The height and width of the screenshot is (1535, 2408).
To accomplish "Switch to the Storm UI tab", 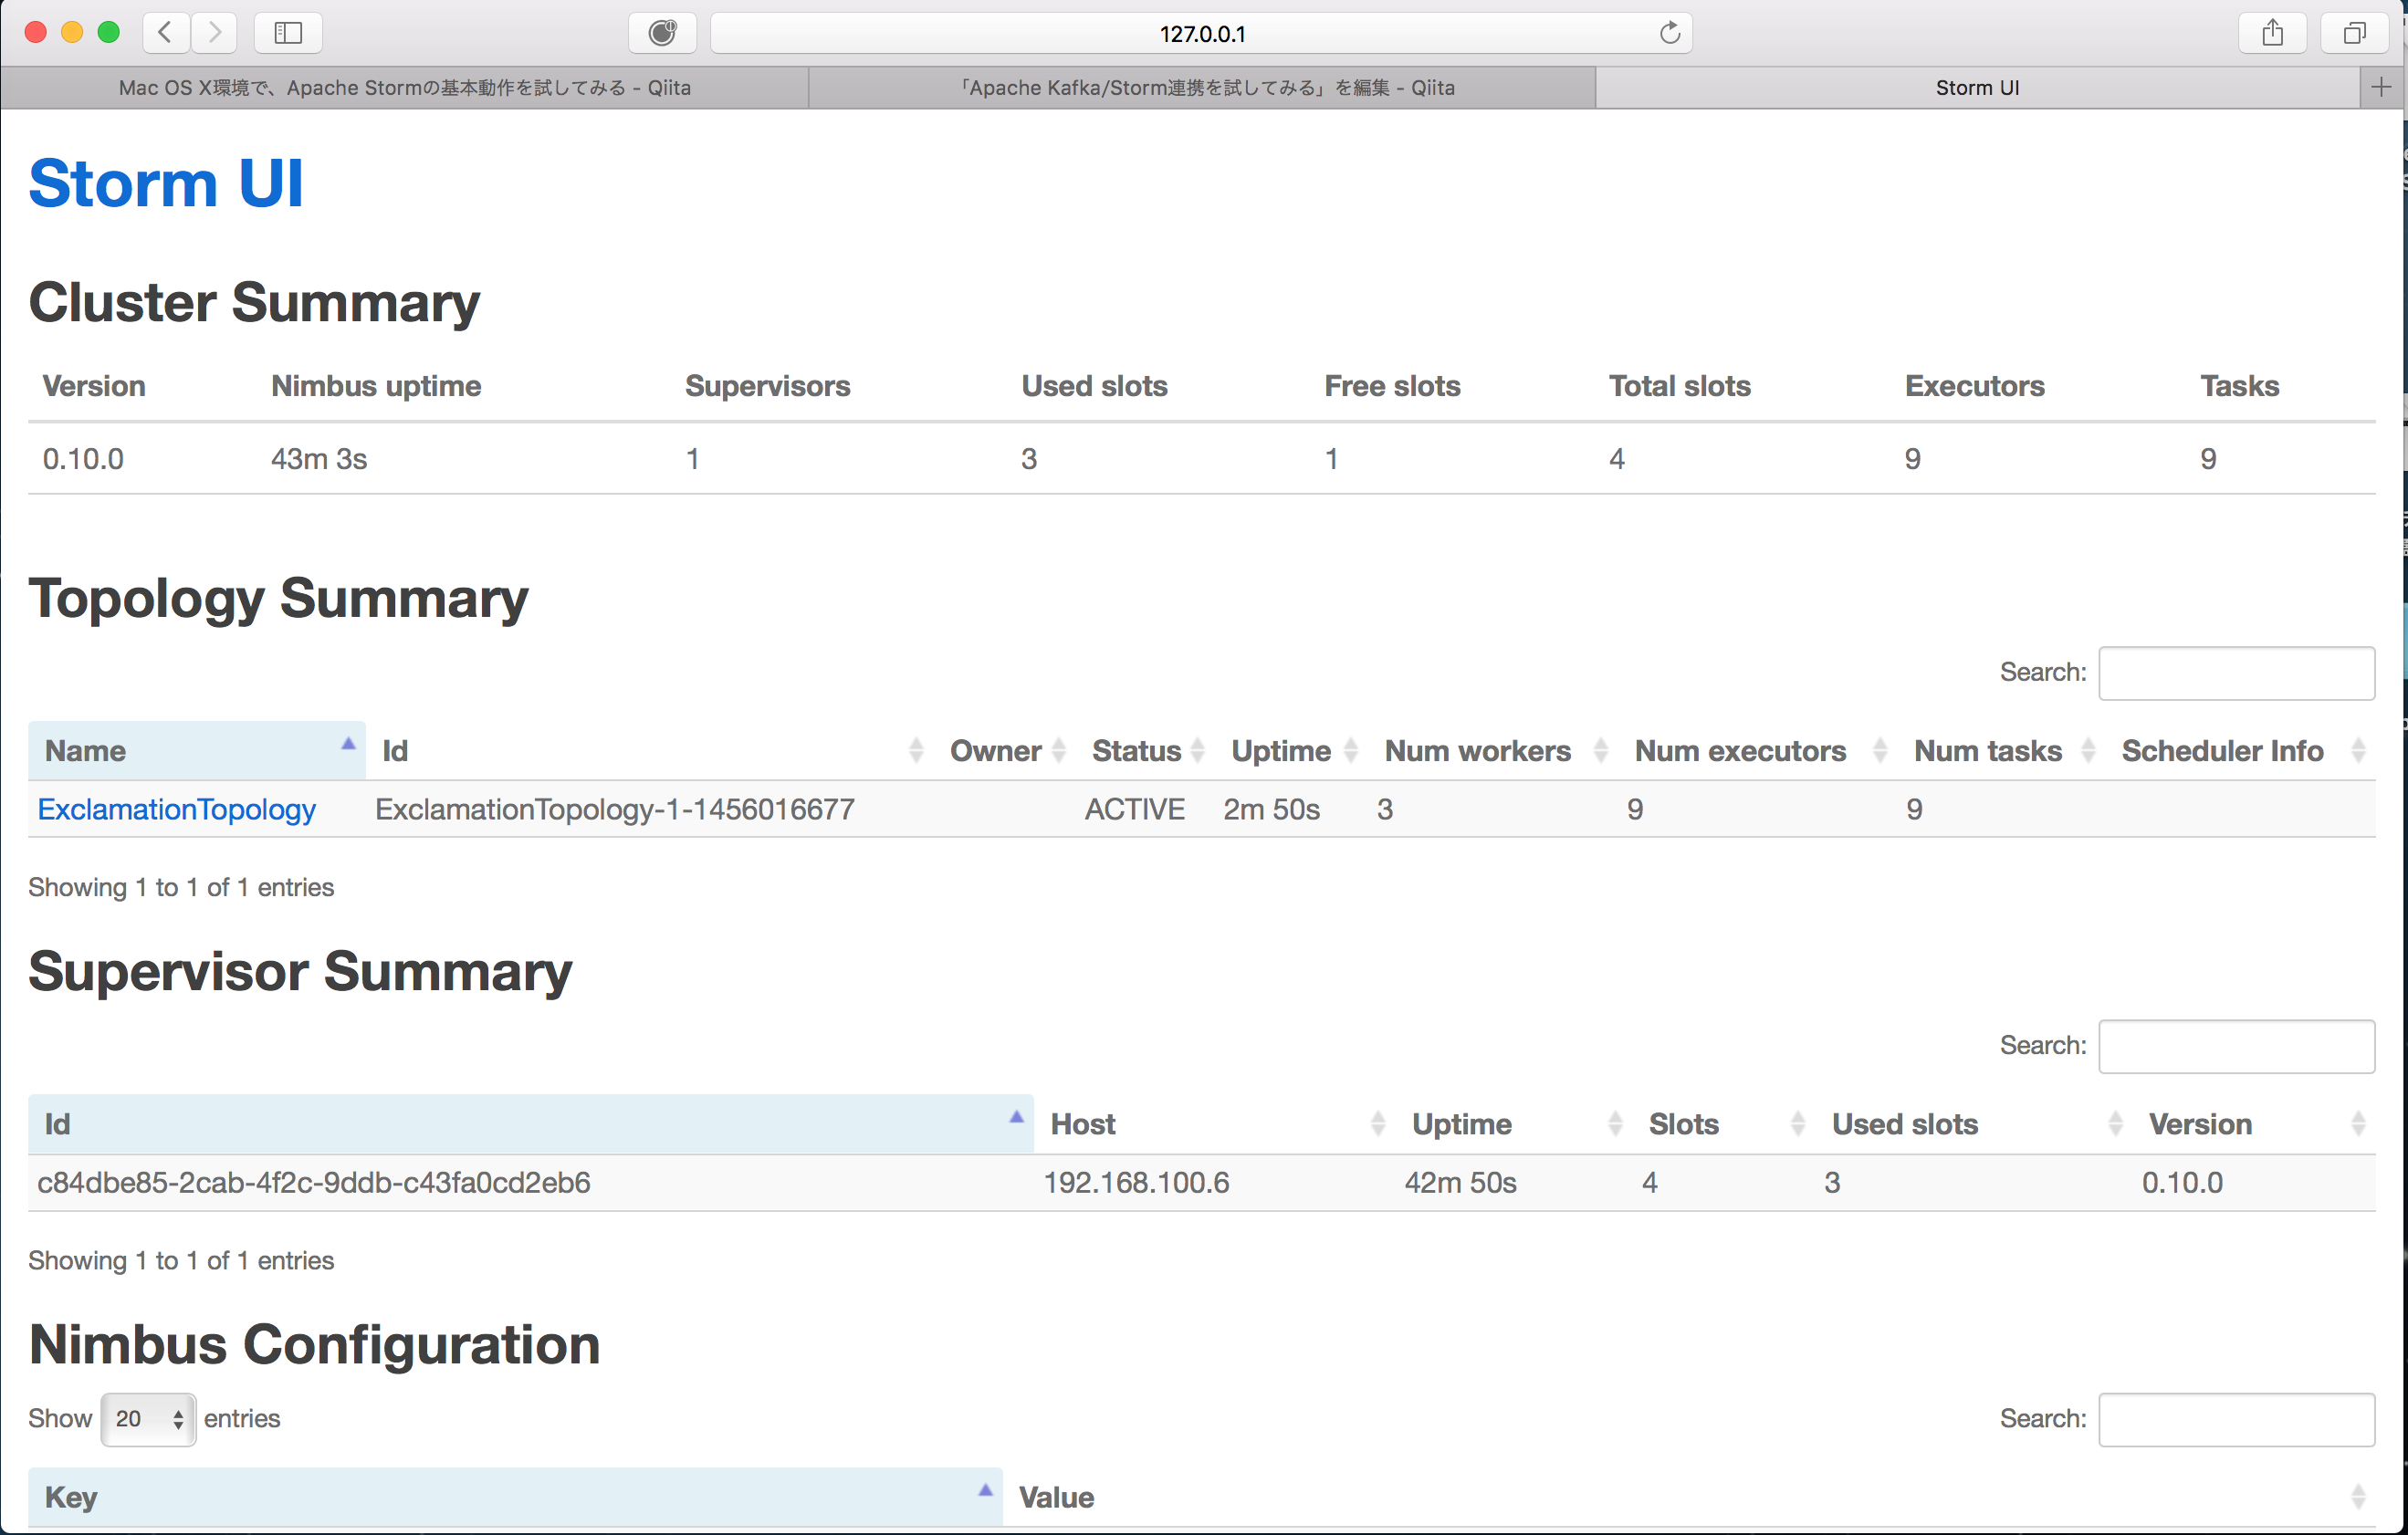I will (1978, 87).
